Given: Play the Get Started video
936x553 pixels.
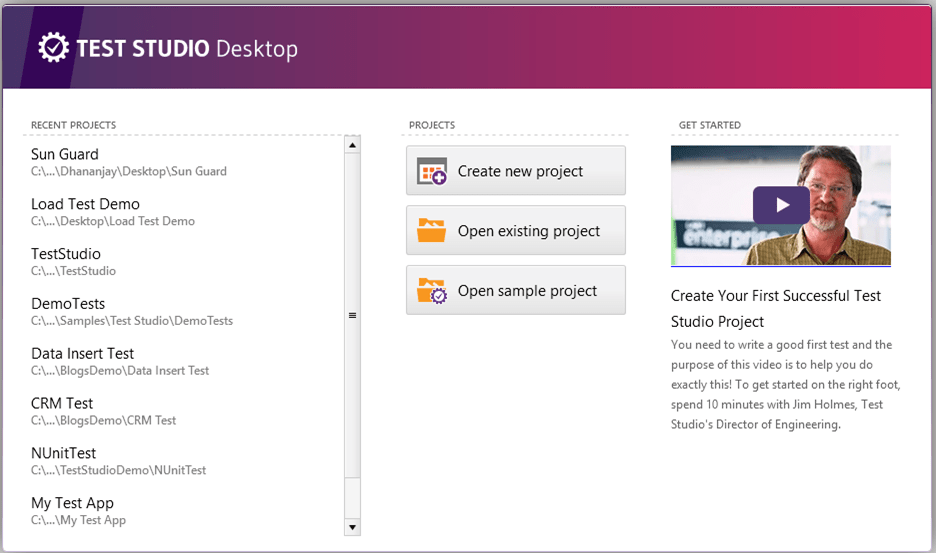Looking at the screenshot, I should point(781,205).
